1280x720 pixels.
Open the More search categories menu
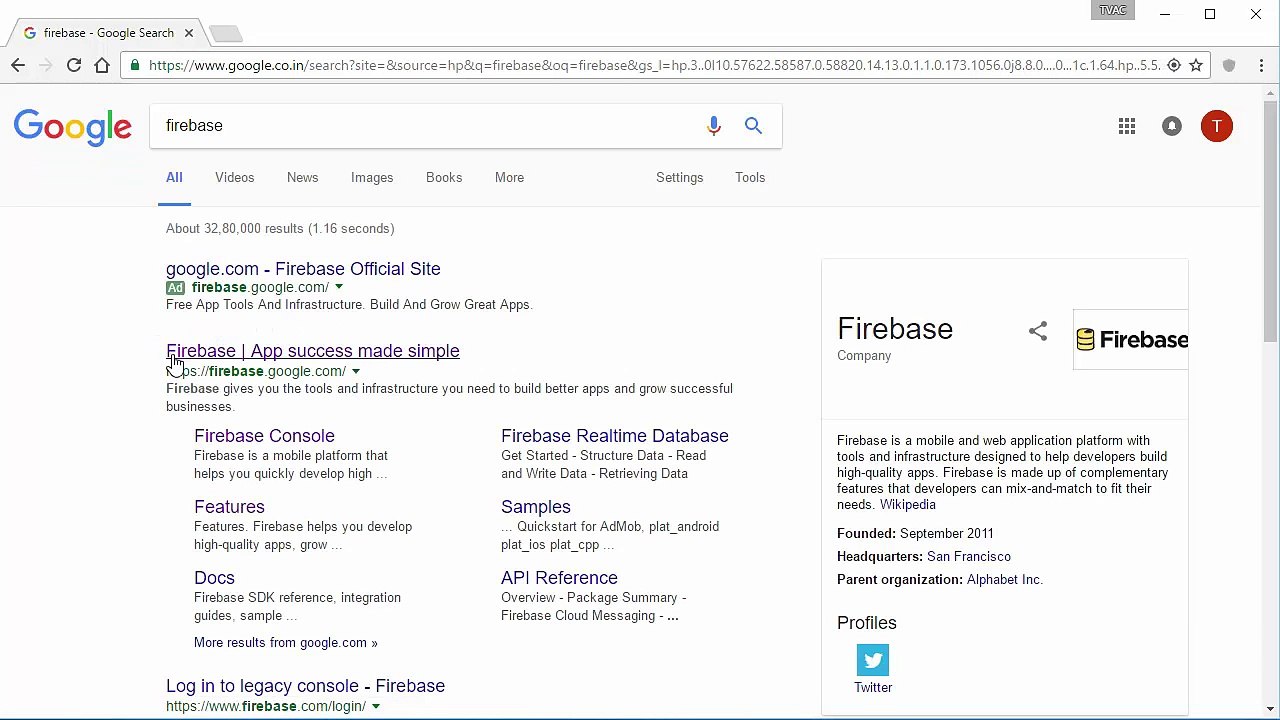click(509, 178)
